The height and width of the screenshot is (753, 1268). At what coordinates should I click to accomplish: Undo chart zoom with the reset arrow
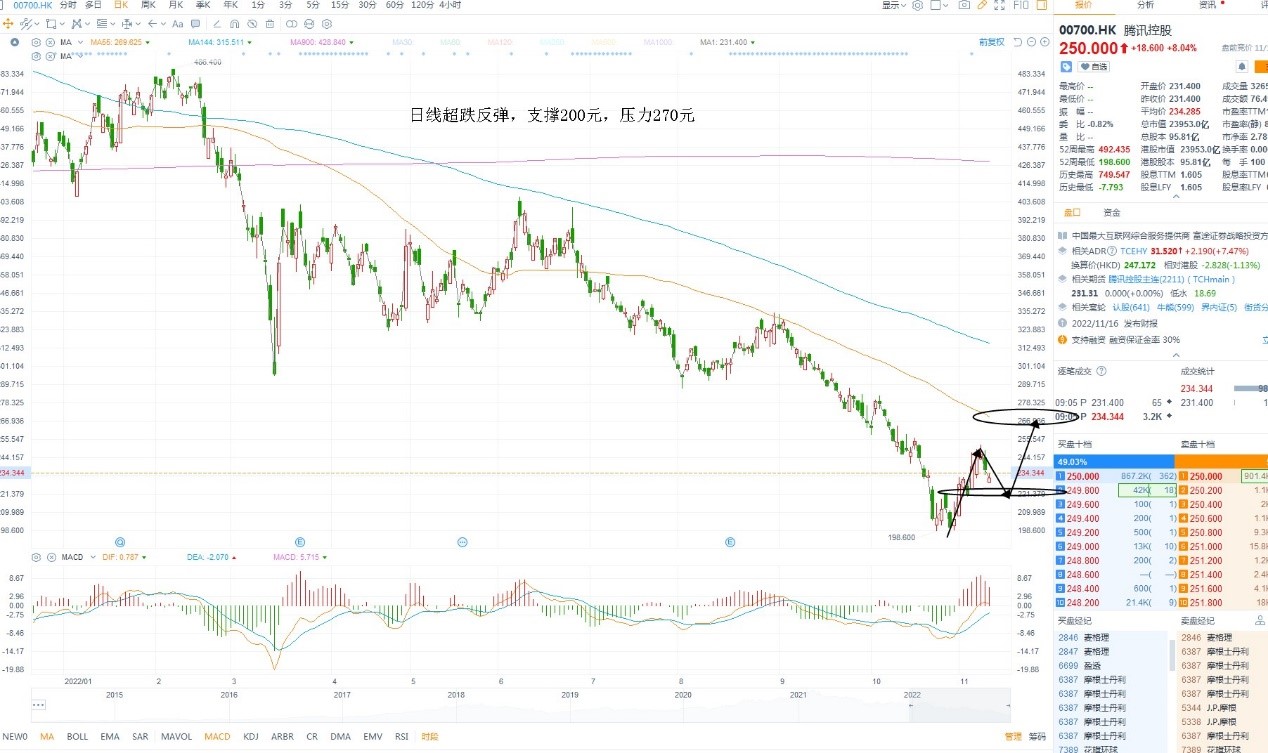pos(1018,42)
